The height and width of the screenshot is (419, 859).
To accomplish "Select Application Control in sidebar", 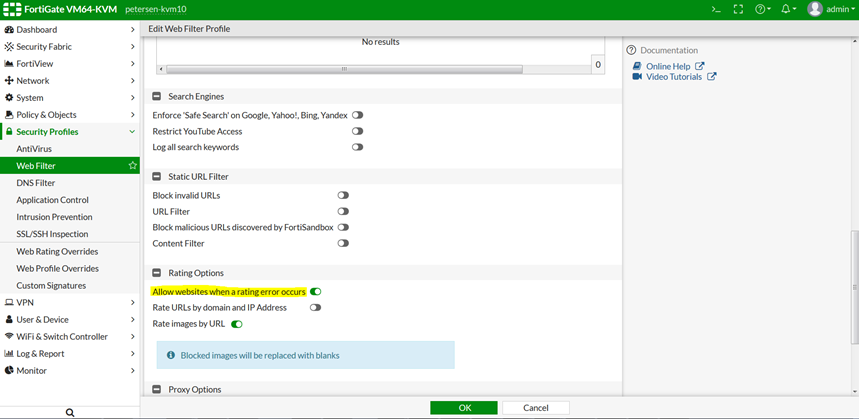I will pyautogui.click(x=52, y=200).
